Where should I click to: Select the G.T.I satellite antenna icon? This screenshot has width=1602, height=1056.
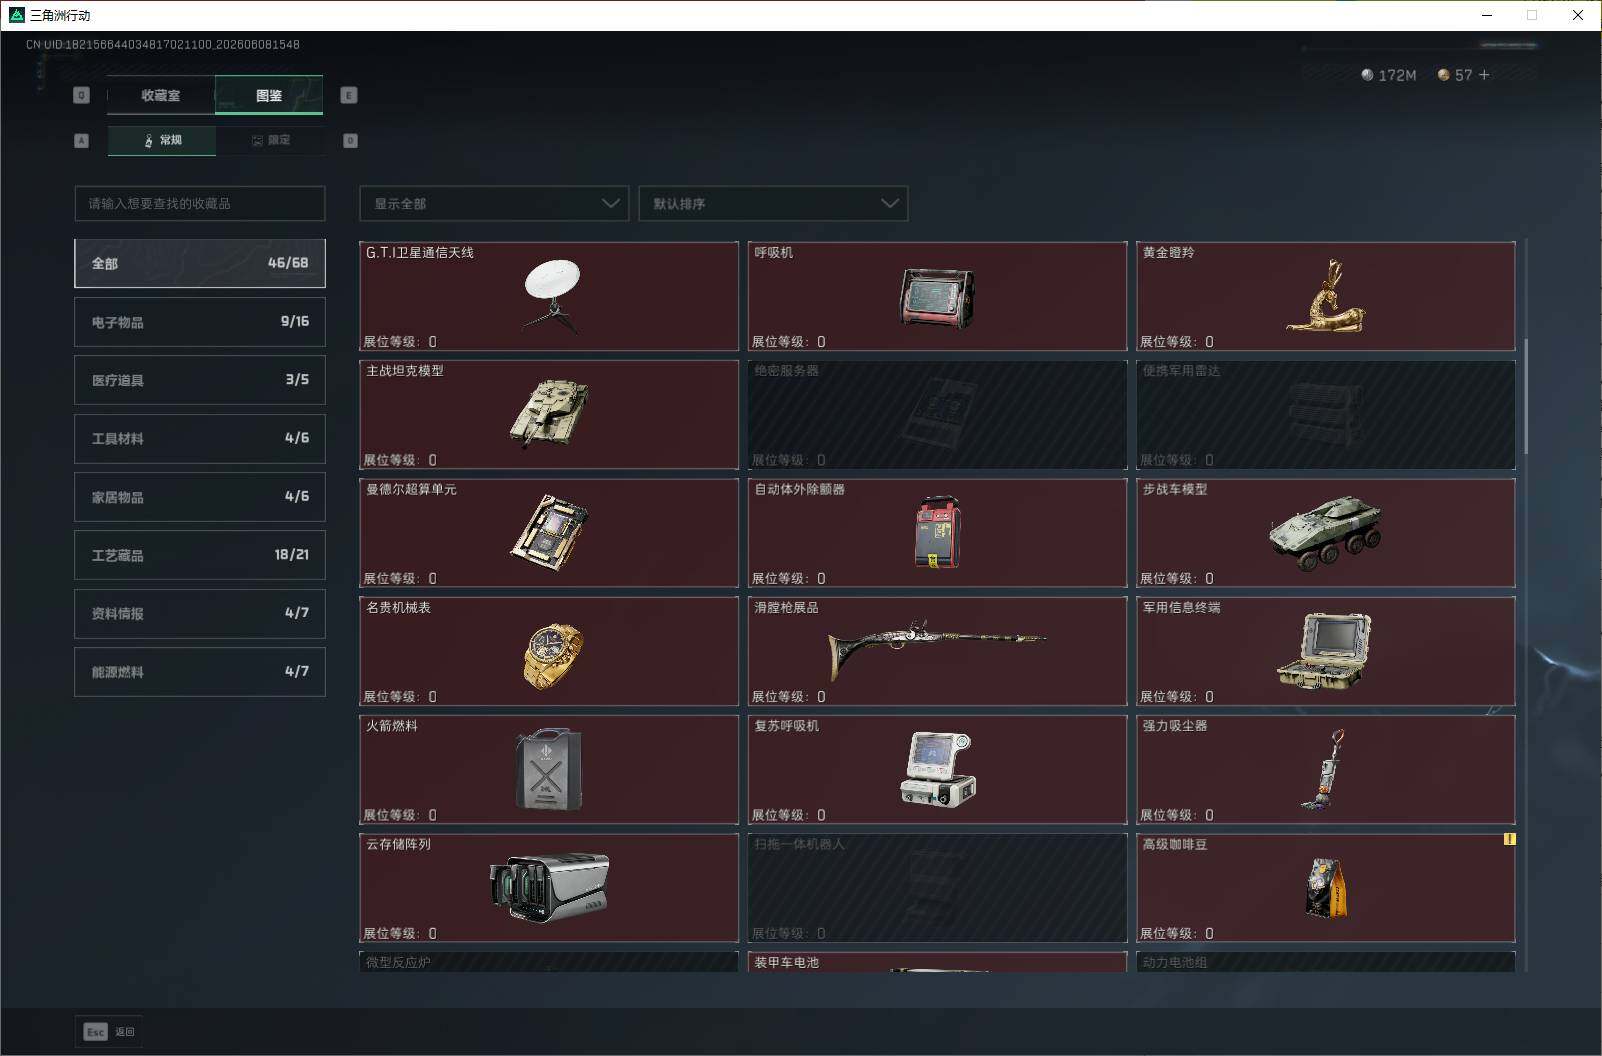pos(551,295)
